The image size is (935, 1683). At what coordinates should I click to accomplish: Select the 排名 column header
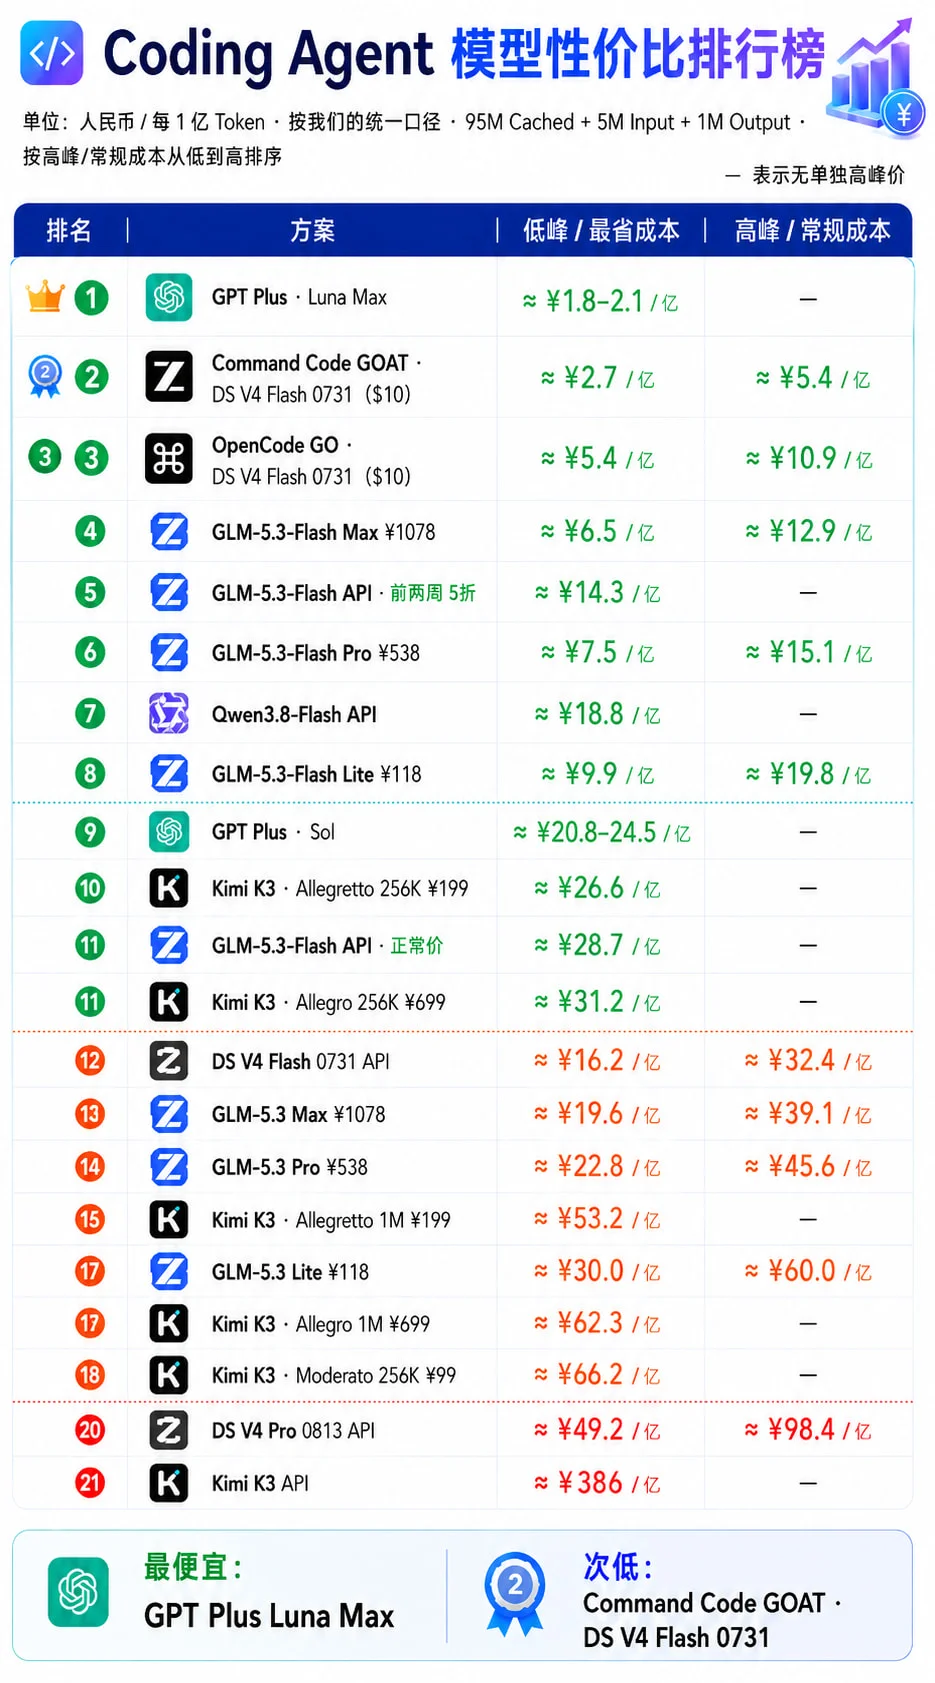[x=69, y=231]
